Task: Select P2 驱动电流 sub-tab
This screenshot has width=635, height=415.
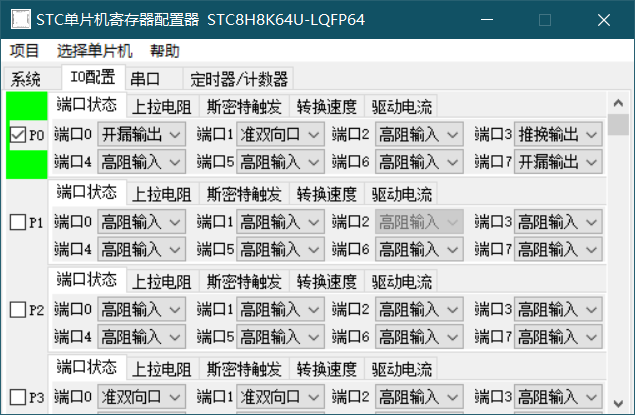Action: (401, 282)
